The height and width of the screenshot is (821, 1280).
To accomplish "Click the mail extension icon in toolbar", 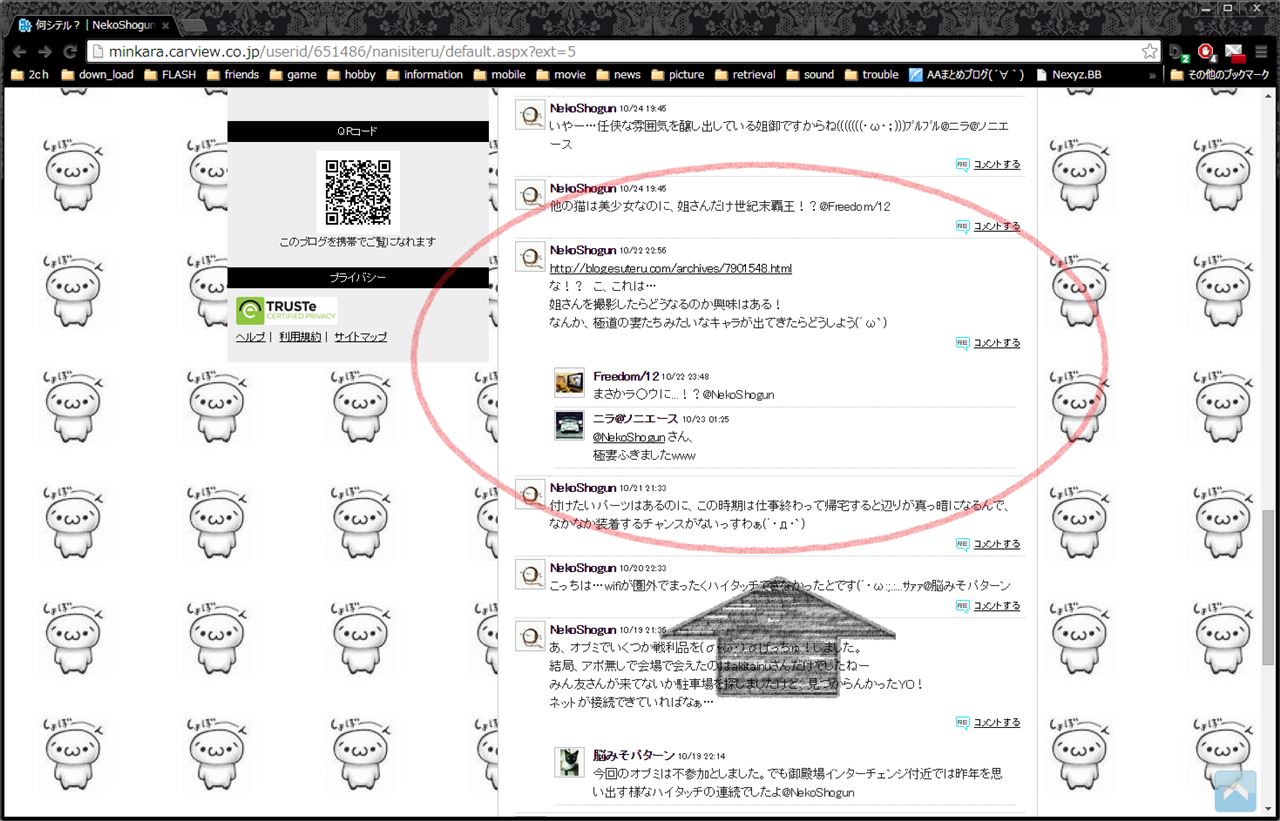I will coord(1235,52).
